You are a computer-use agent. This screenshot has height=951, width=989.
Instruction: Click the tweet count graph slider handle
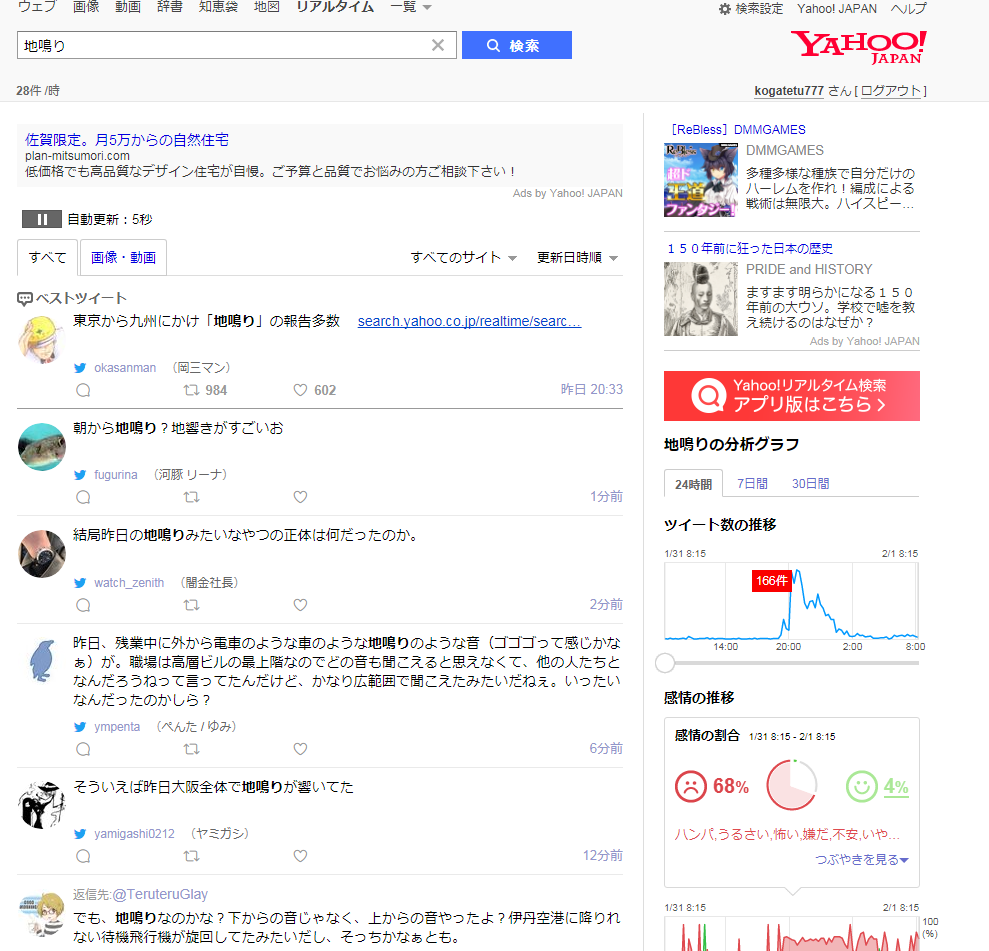[x=665, y=663]
